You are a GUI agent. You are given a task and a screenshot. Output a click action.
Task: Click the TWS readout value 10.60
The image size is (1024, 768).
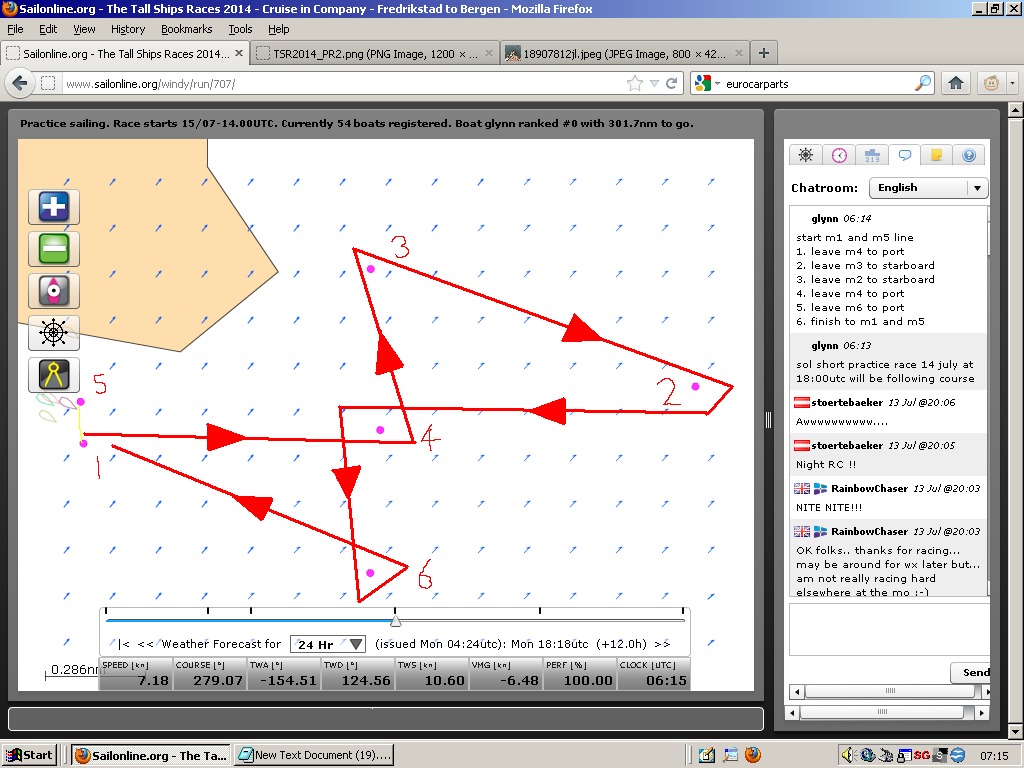coord(445,680)
